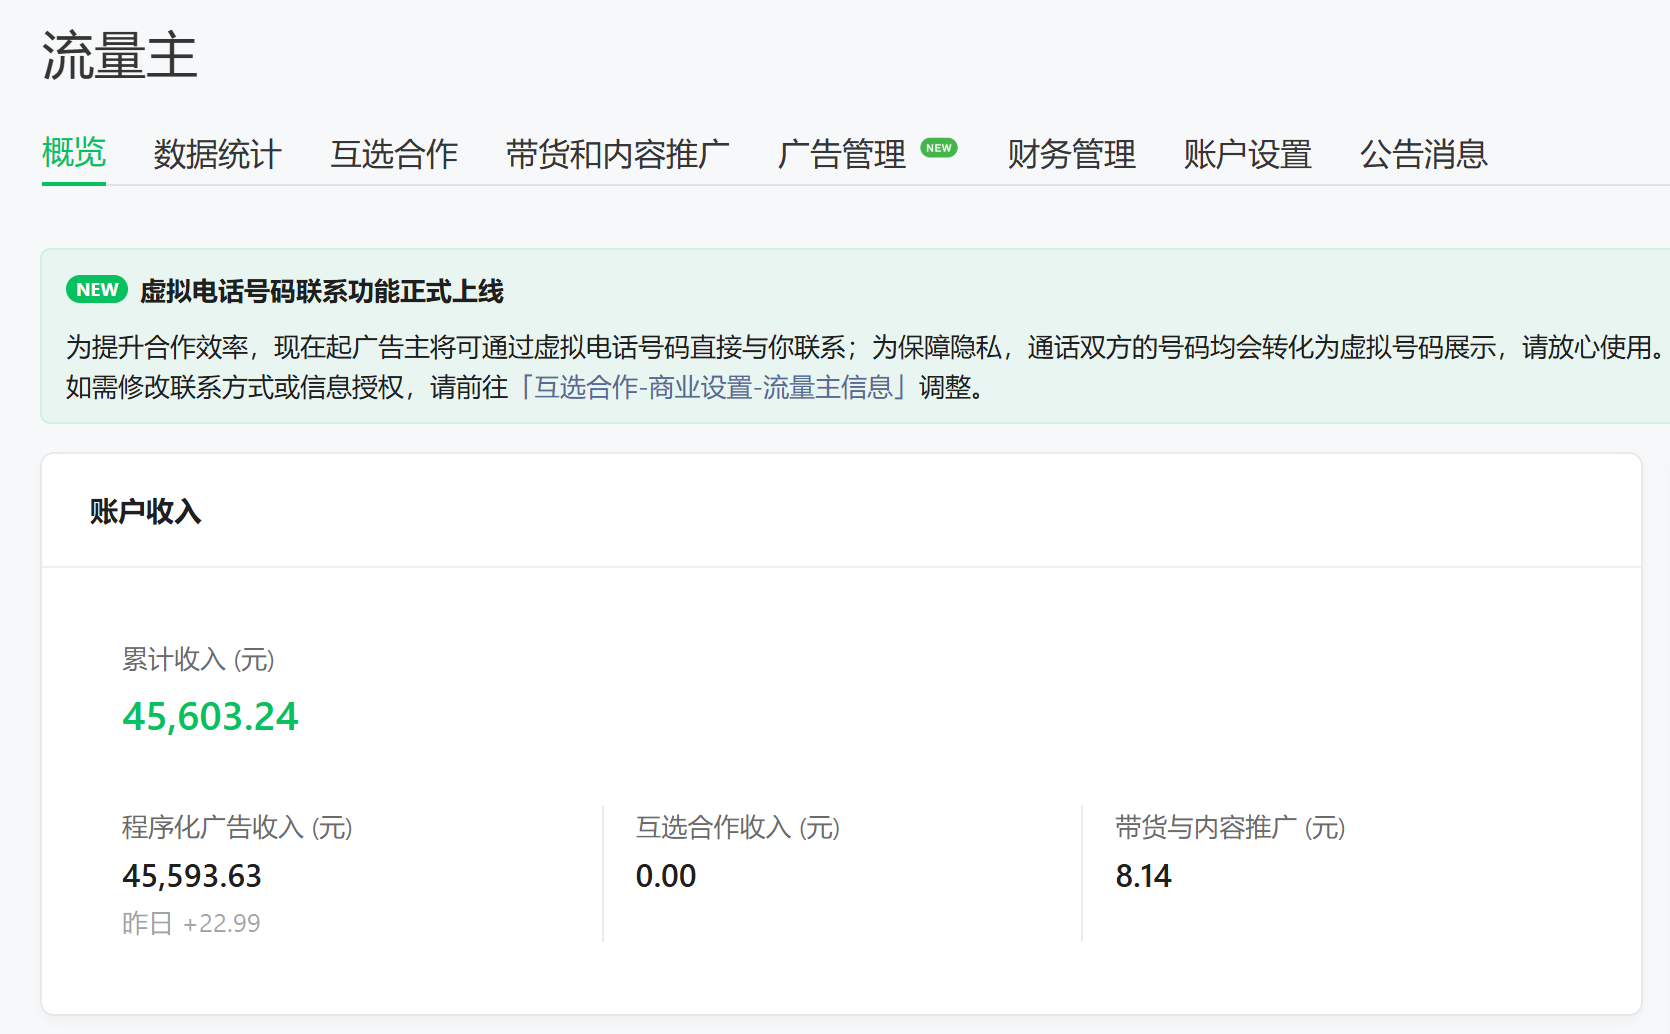View the 公告消息 tab
The image size is (1670, 1034).
1423,155
